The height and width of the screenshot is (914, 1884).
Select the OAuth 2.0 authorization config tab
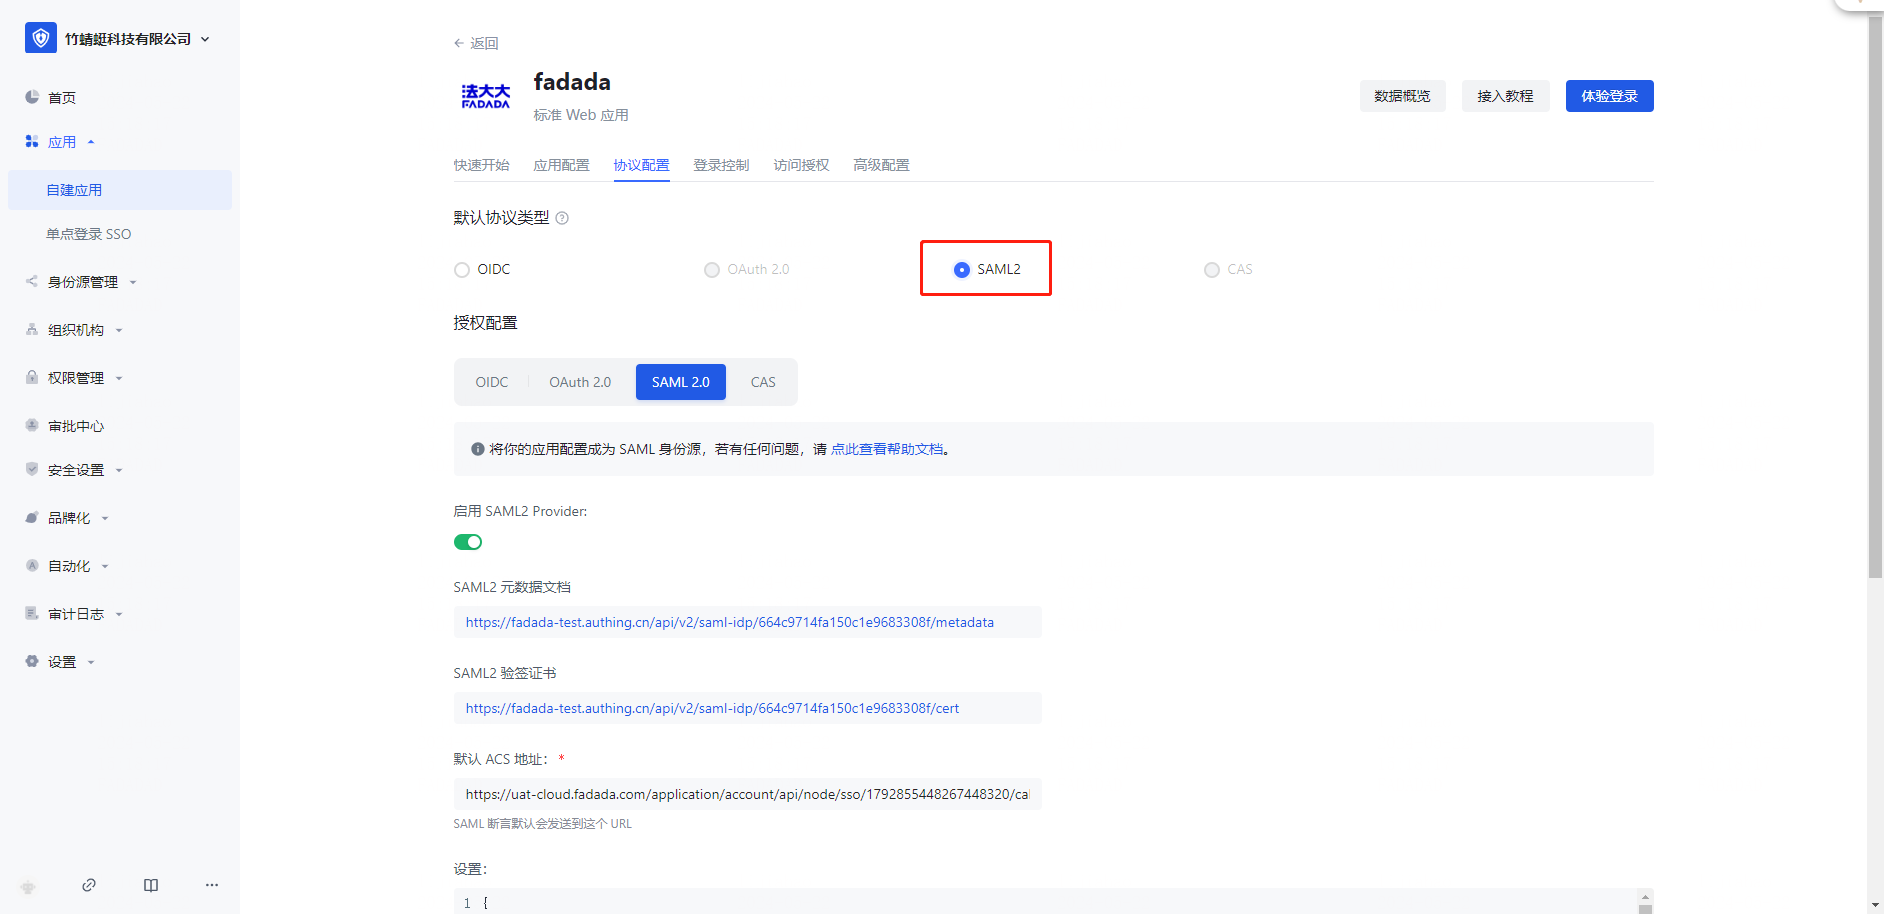[x=580, y=382]
